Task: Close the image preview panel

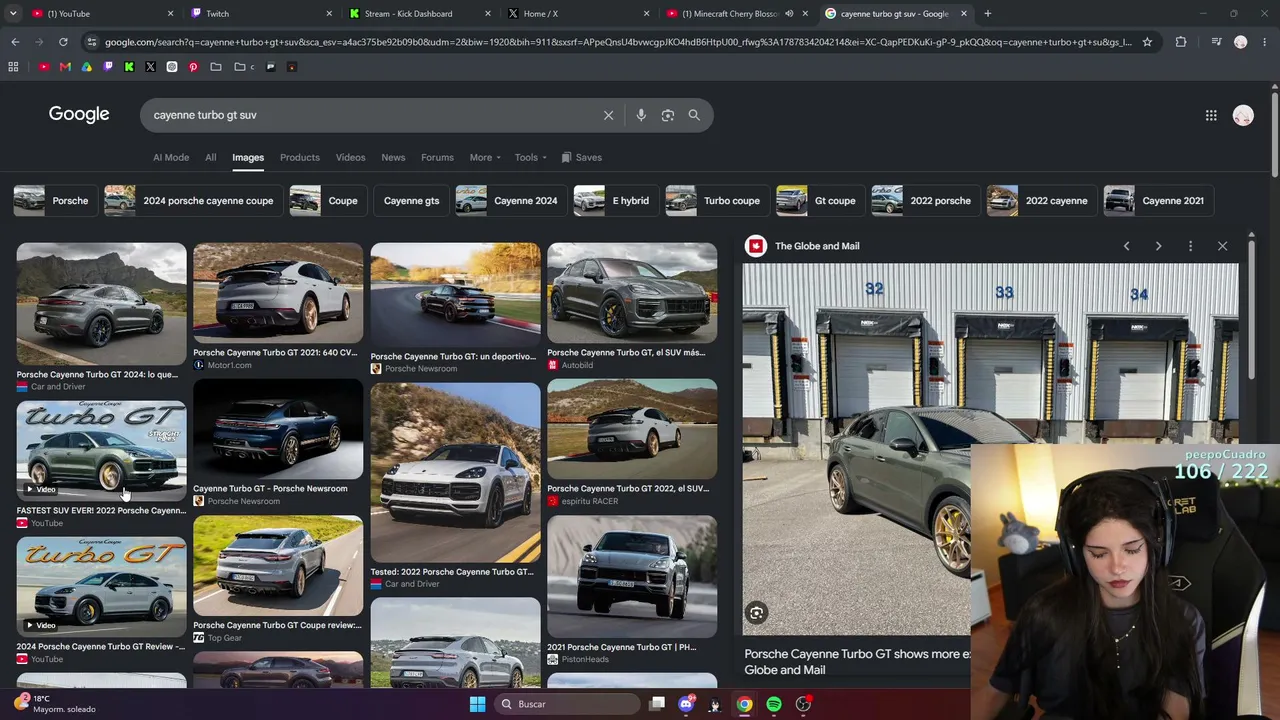Action: [x=1222, y=246]
